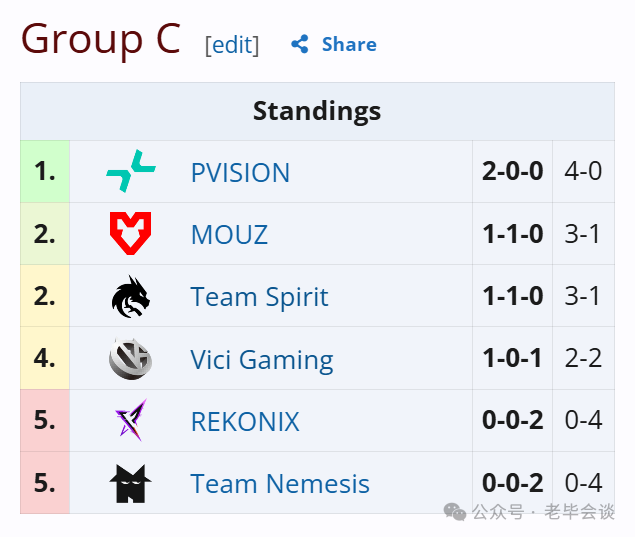
Task: Click the share icon next to Share
Action: 300,44
